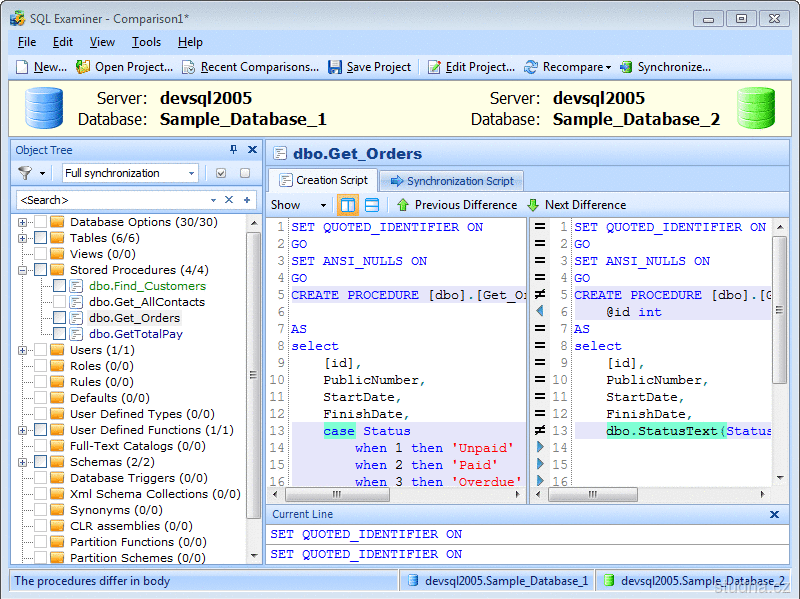Image resolution: width=800 pixels, height=599 pixels.
Task: Click the Save Project disk icon
Action: point(335,67)
